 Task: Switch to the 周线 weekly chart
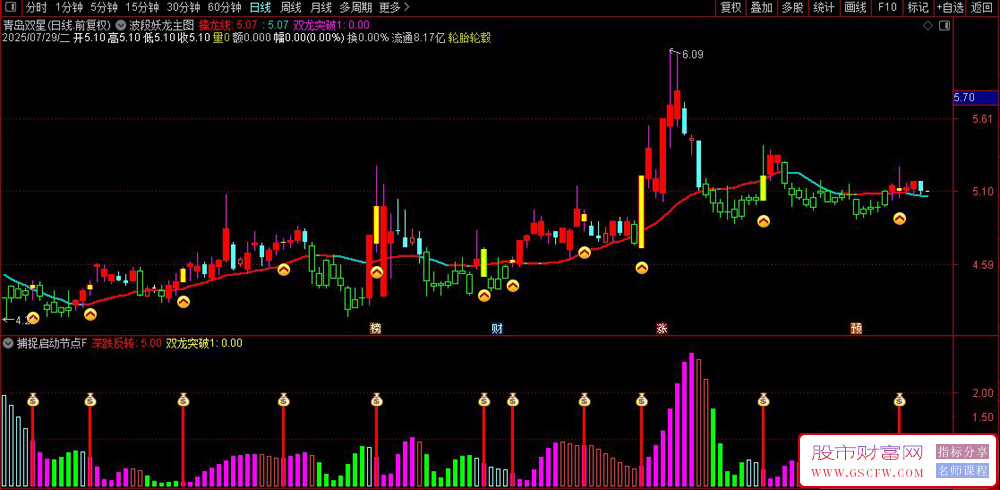point(290,8)
